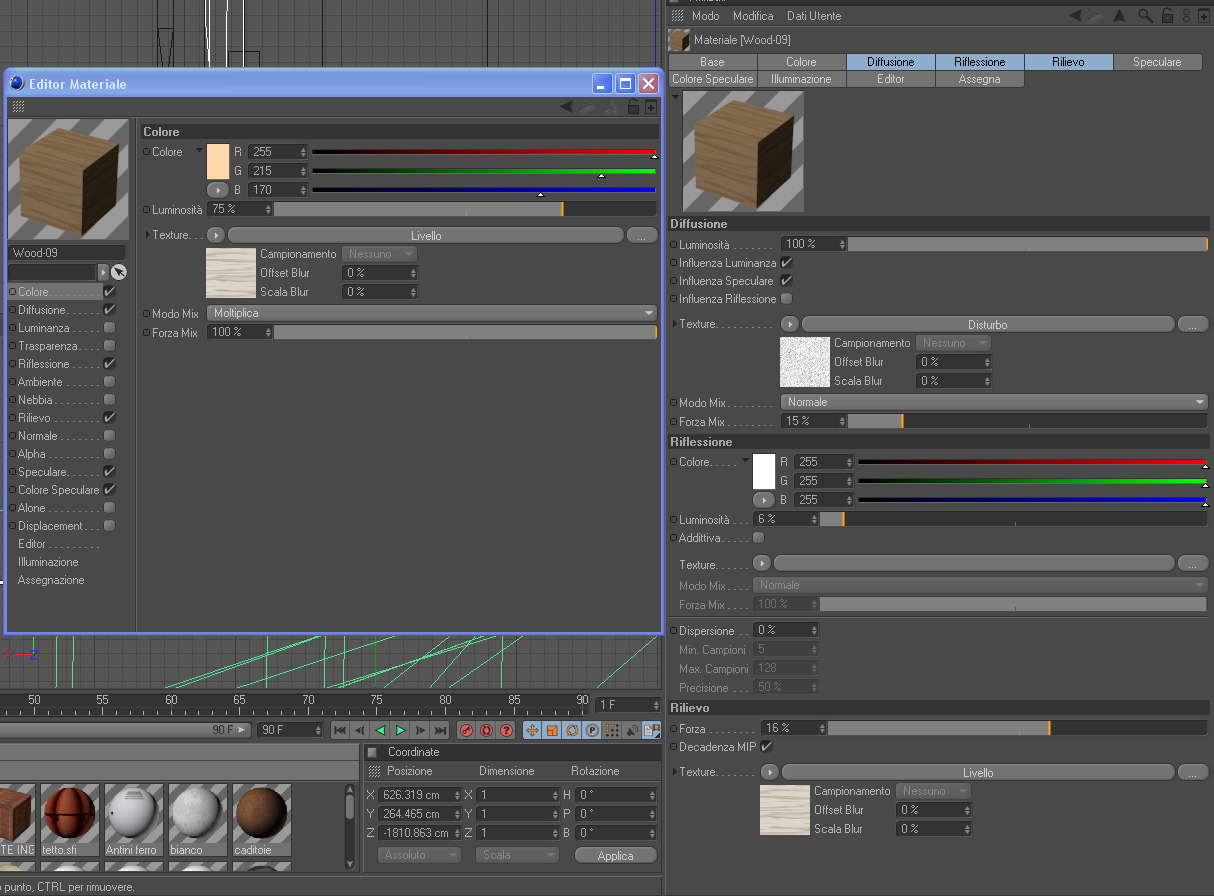Open the Assoluto coordinate mode dropdown
The image size is (1214, 896).
point(419,855)
